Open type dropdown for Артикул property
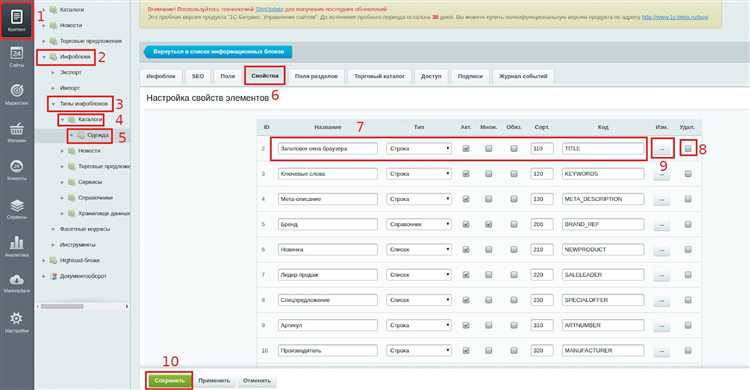Image resolution: width=750 pixels, height=390 pixels. click(419, 325)
